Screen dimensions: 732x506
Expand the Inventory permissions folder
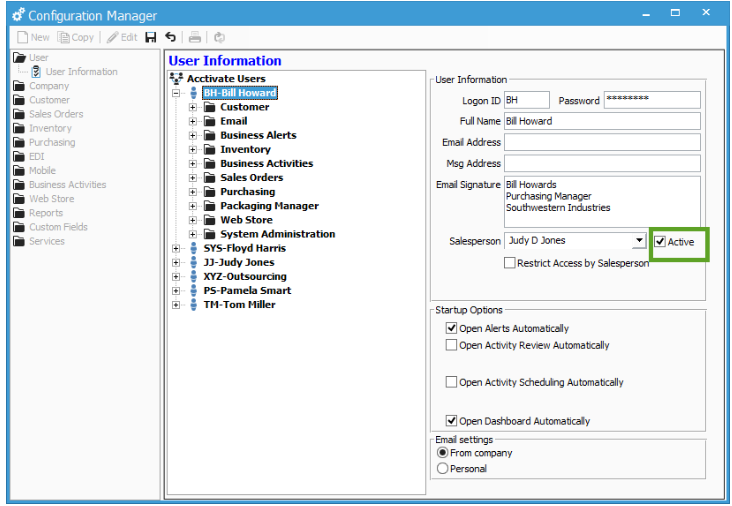click(192, 149)
